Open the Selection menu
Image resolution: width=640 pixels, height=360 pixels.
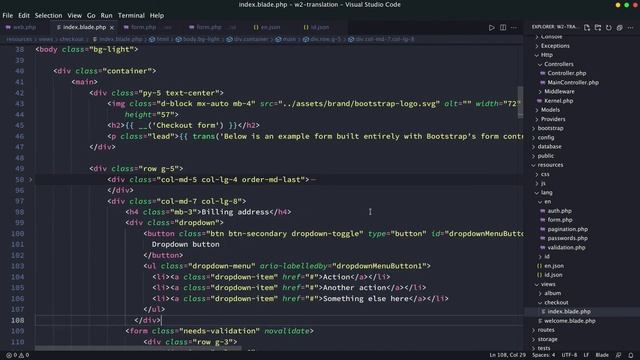[x=48, y=16]
